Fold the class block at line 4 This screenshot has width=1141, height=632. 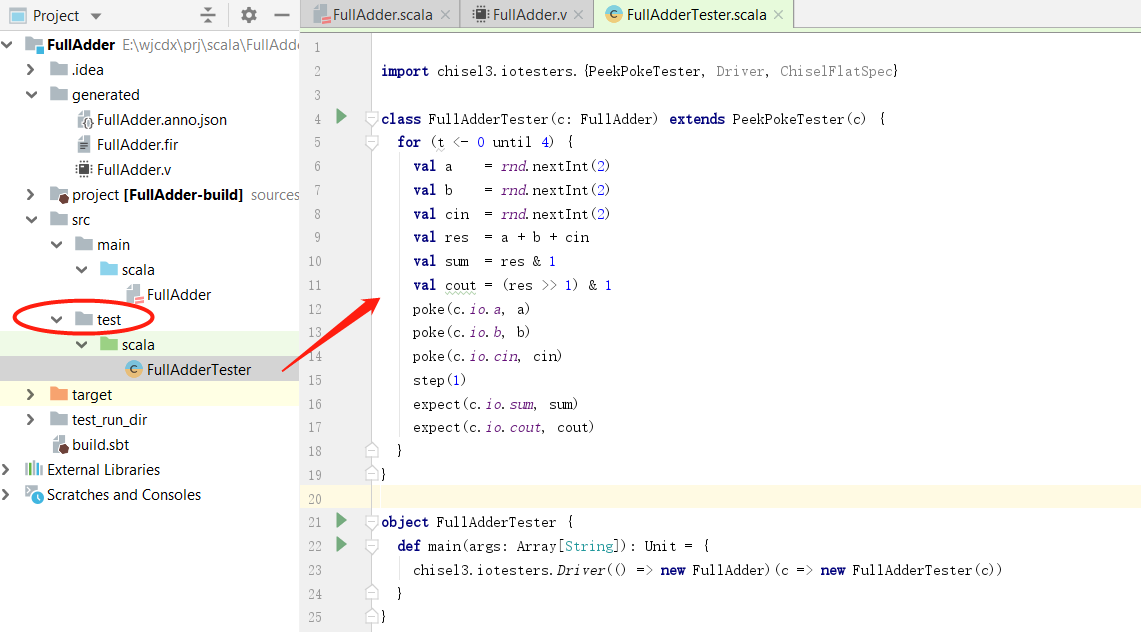(x=371, y=119)
